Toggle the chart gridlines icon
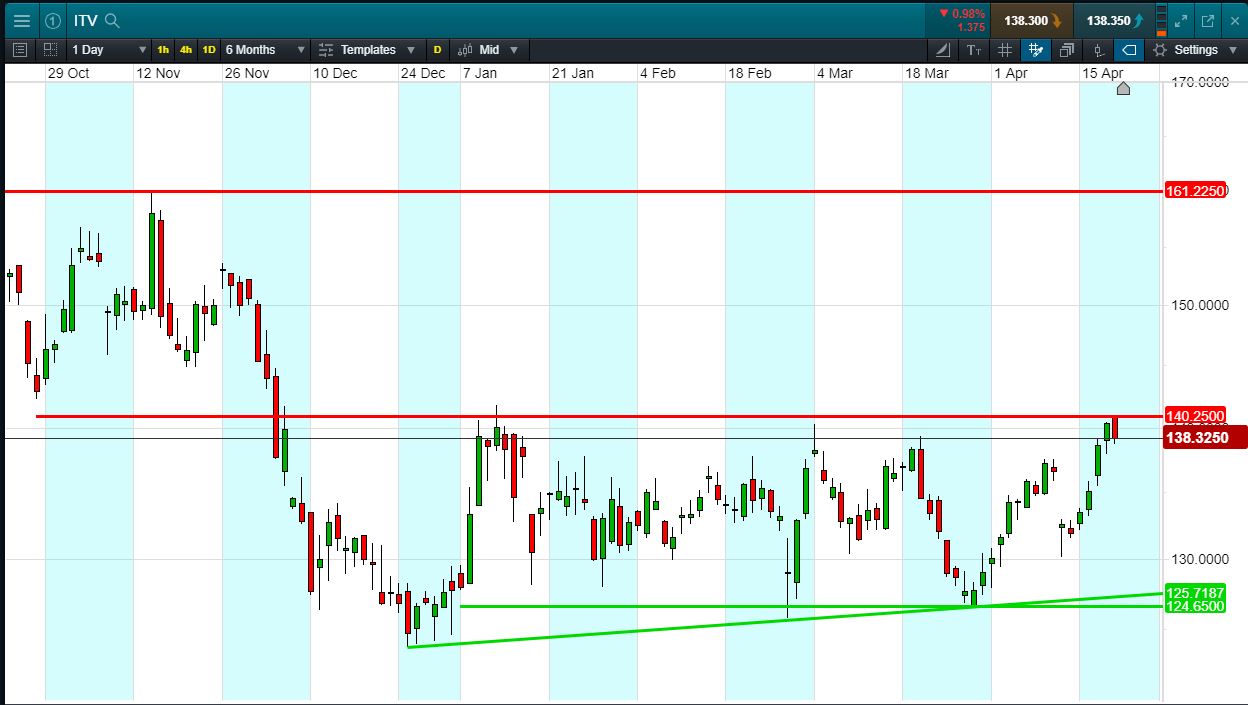 coord(1005,49)
